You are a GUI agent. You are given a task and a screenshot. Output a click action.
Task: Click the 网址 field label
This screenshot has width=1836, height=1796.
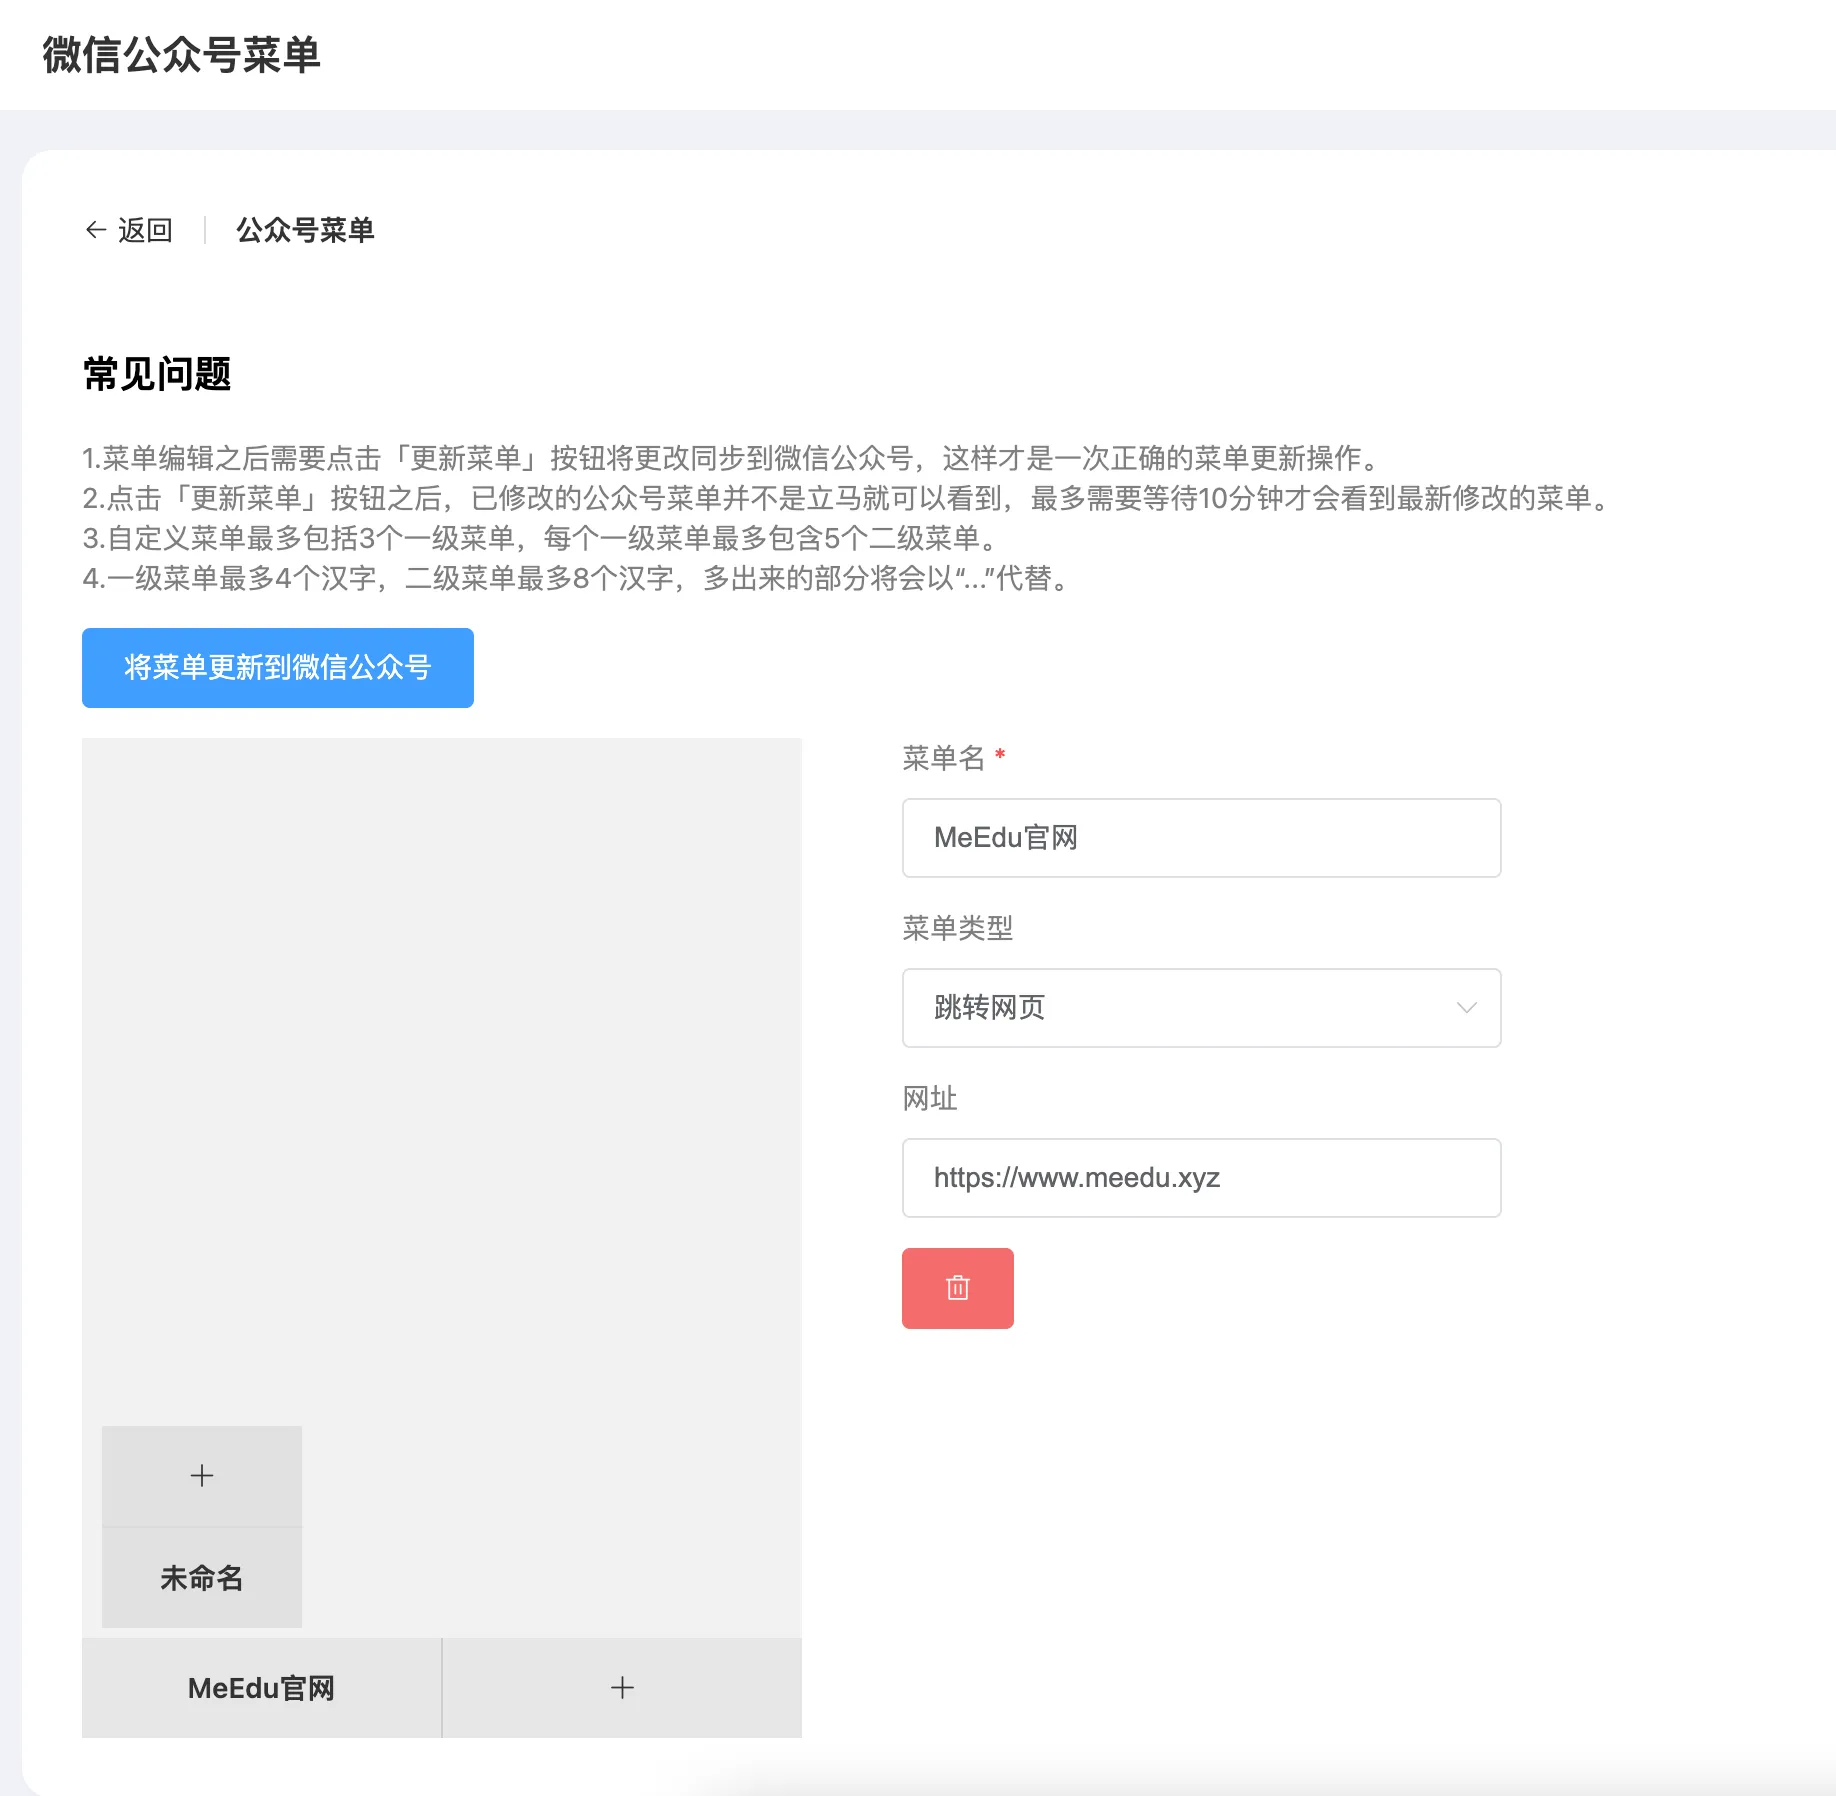tap(929, 1098)
